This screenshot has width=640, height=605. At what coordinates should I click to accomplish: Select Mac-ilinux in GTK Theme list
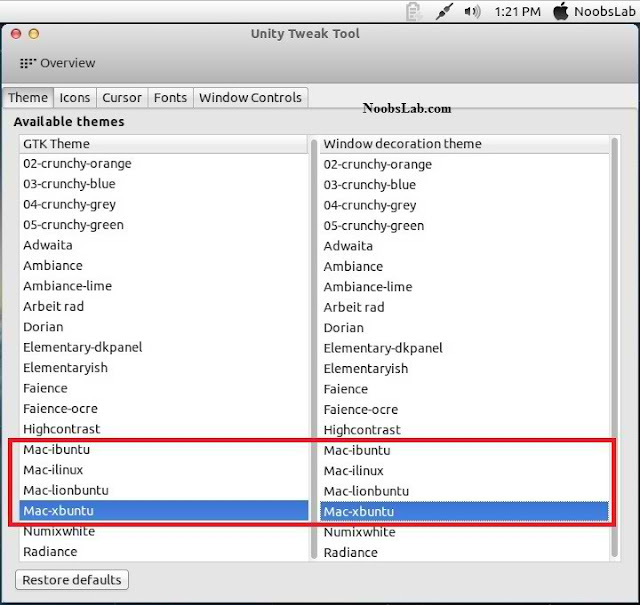(x=163, y=470)
